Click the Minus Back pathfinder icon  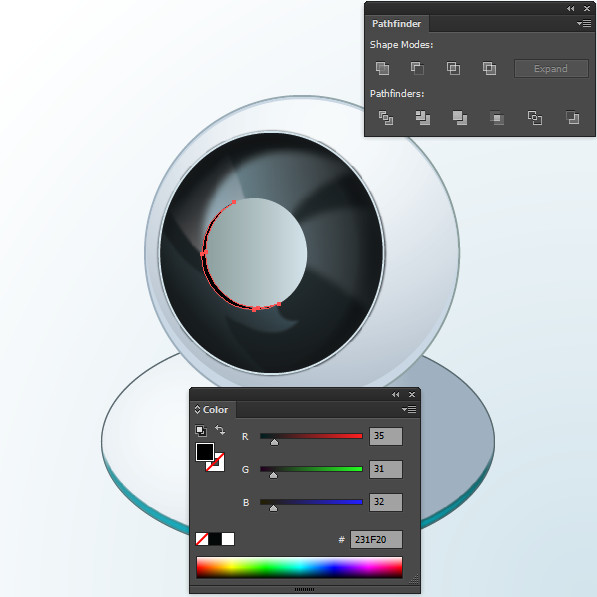click(572, 118)
